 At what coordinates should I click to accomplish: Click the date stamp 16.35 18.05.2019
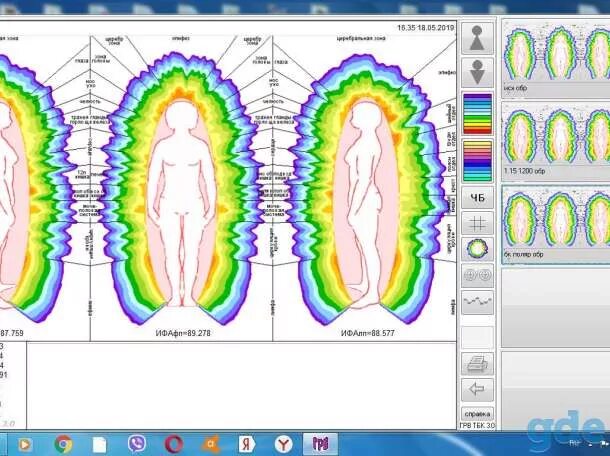click(x=425, y=28)
